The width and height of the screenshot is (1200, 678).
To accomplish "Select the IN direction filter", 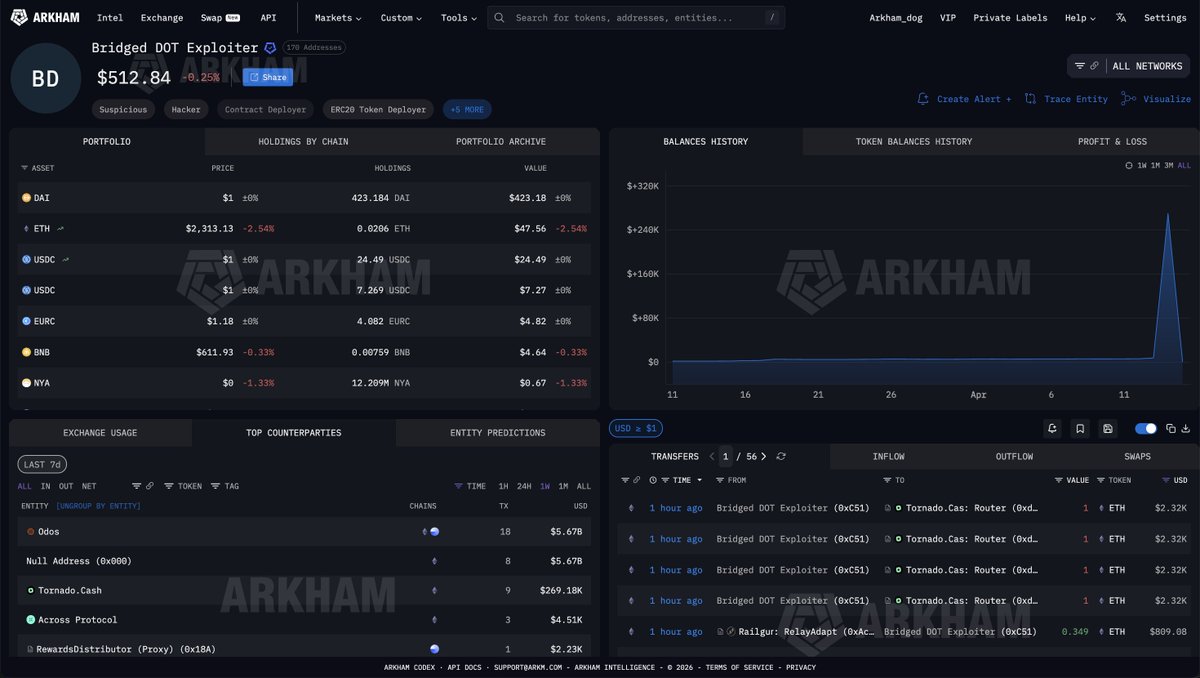I will click(x=46, y=486).
